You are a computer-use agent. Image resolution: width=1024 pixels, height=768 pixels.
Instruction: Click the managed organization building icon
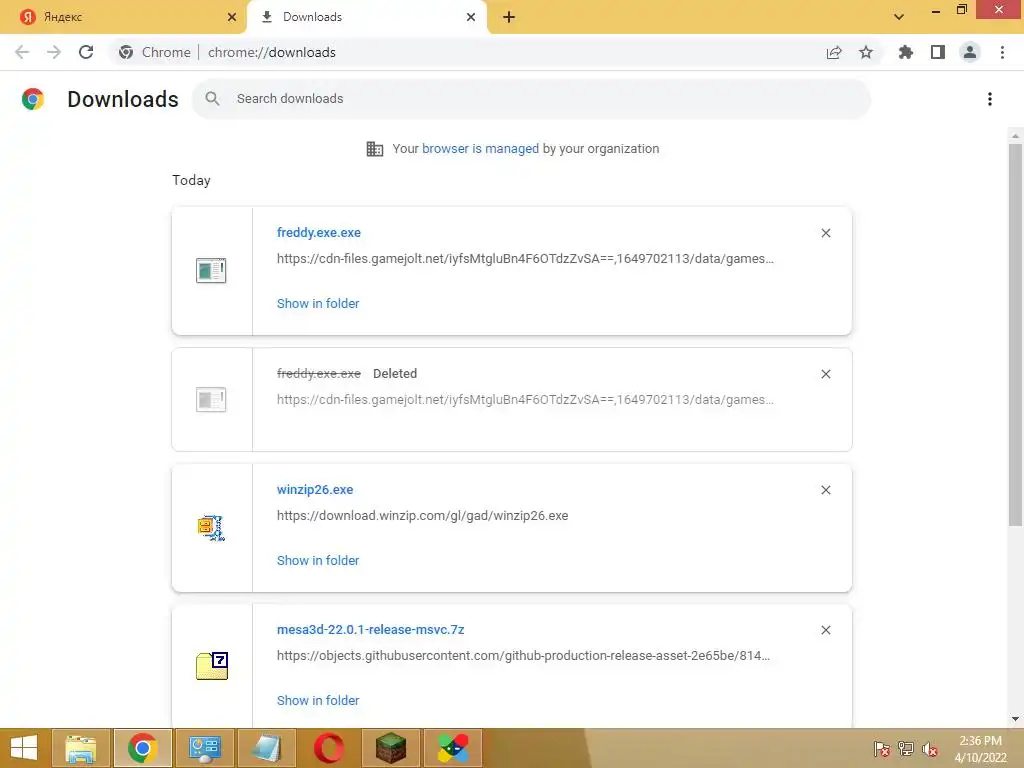[x=375, y=149]
